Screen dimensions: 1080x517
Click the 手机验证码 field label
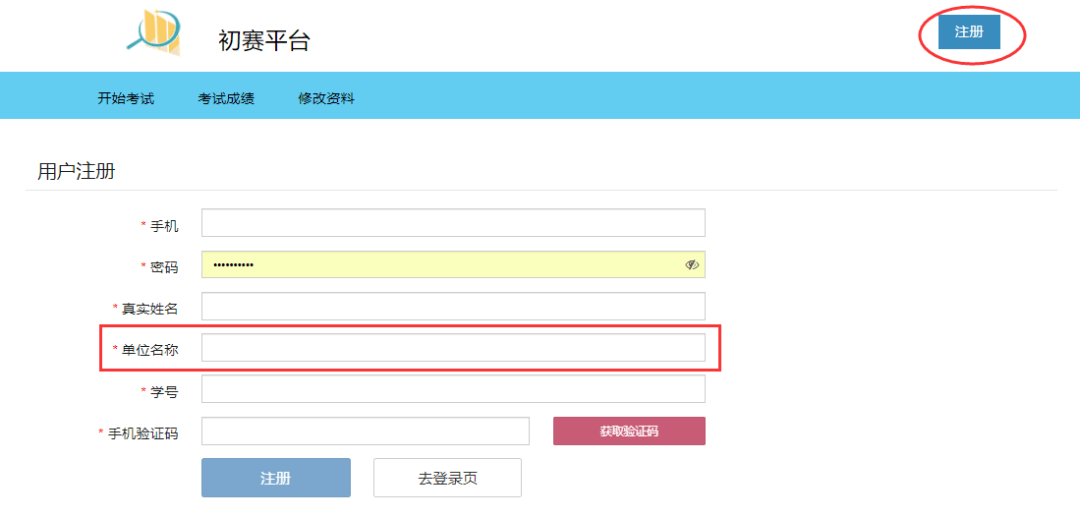(x=142, y=432)
